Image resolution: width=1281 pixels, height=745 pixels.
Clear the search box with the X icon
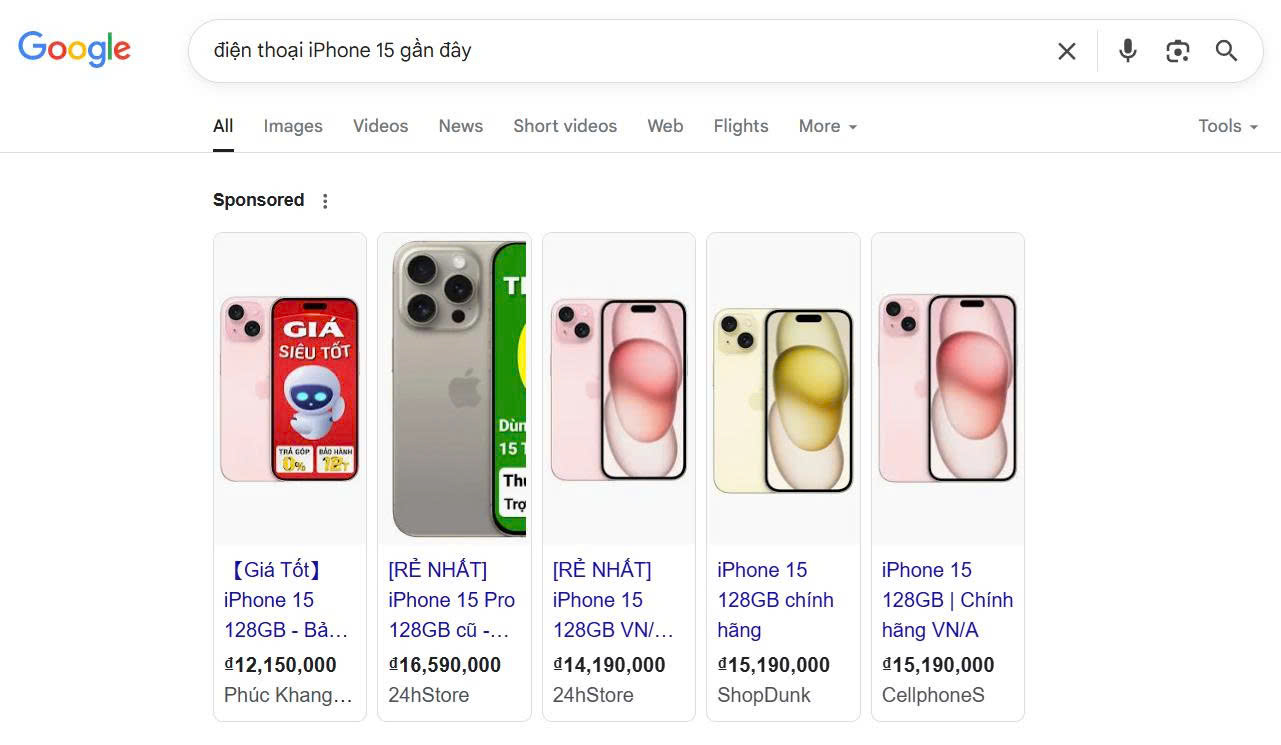tap(1067, 51)
